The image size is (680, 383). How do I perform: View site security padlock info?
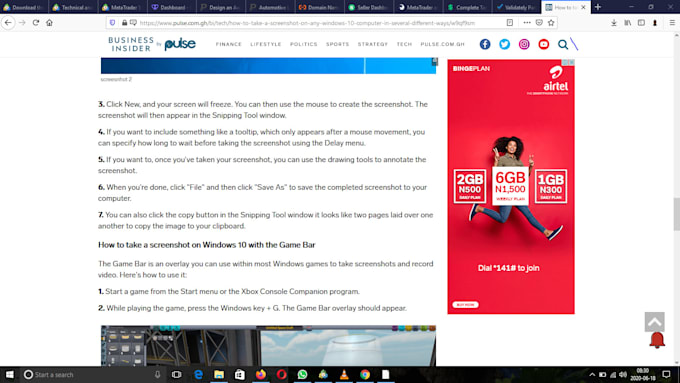point(124,23)
